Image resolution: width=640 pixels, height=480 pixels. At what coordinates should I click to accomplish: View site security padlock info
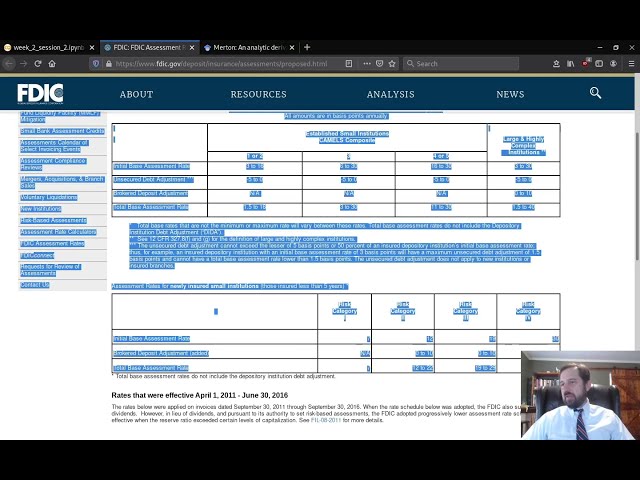click(109, 64)
